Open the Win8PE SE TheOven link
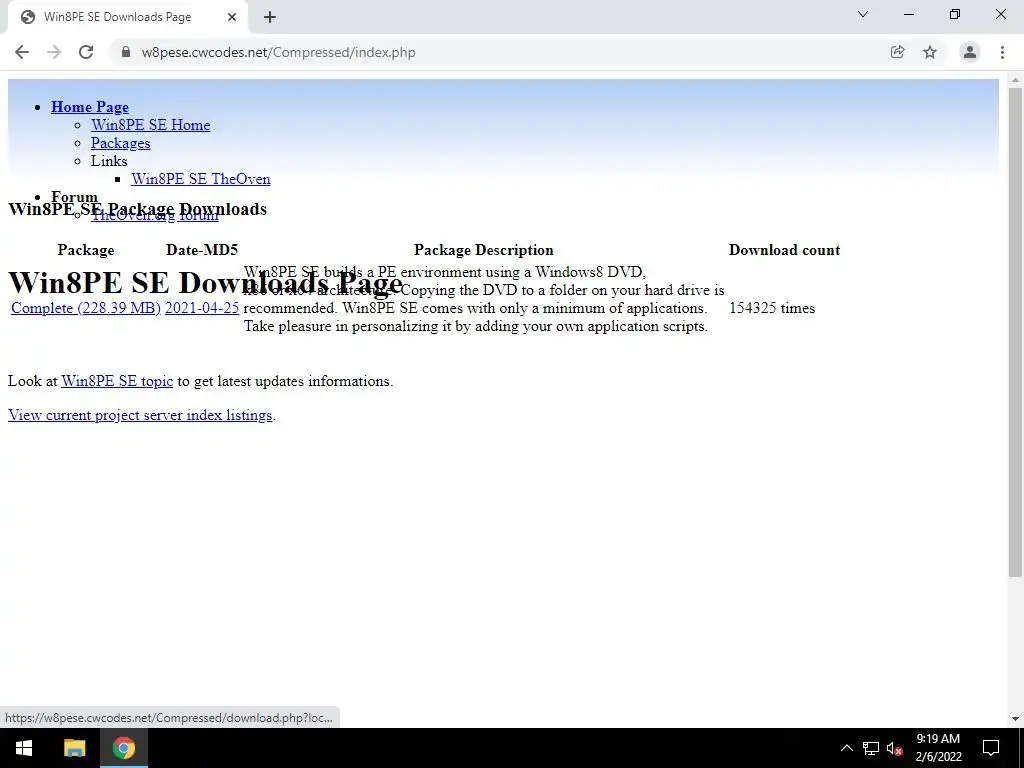The image size is (1024, 768). [200, 179]
